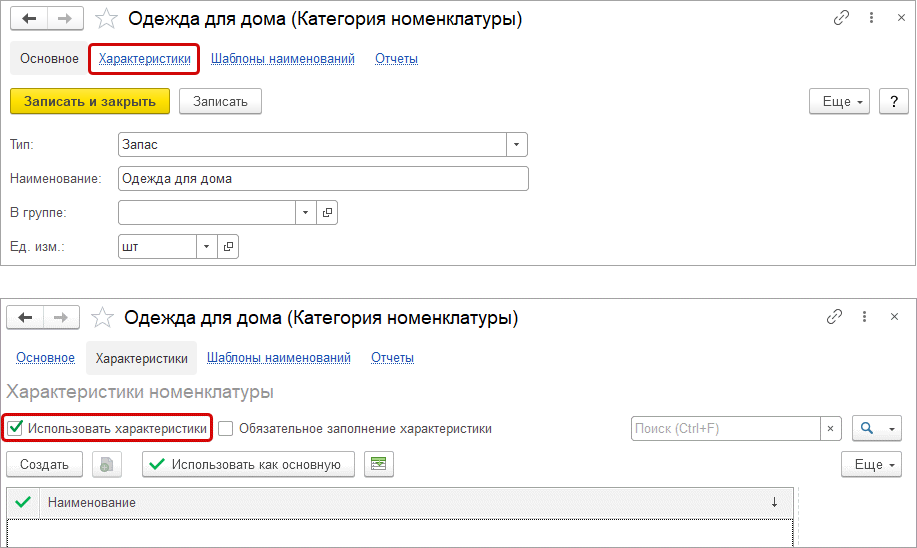Open Отчеты link in lower window

point(392,357)
